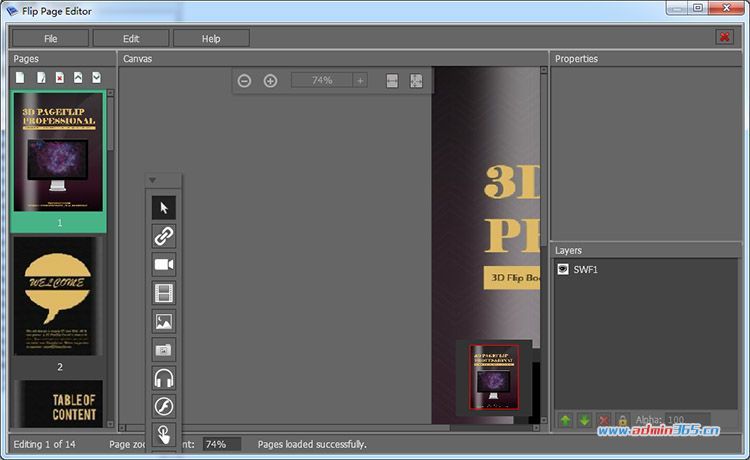Select the arrow selection tool
Screen dimensions: 750x460
click(164, 208)
